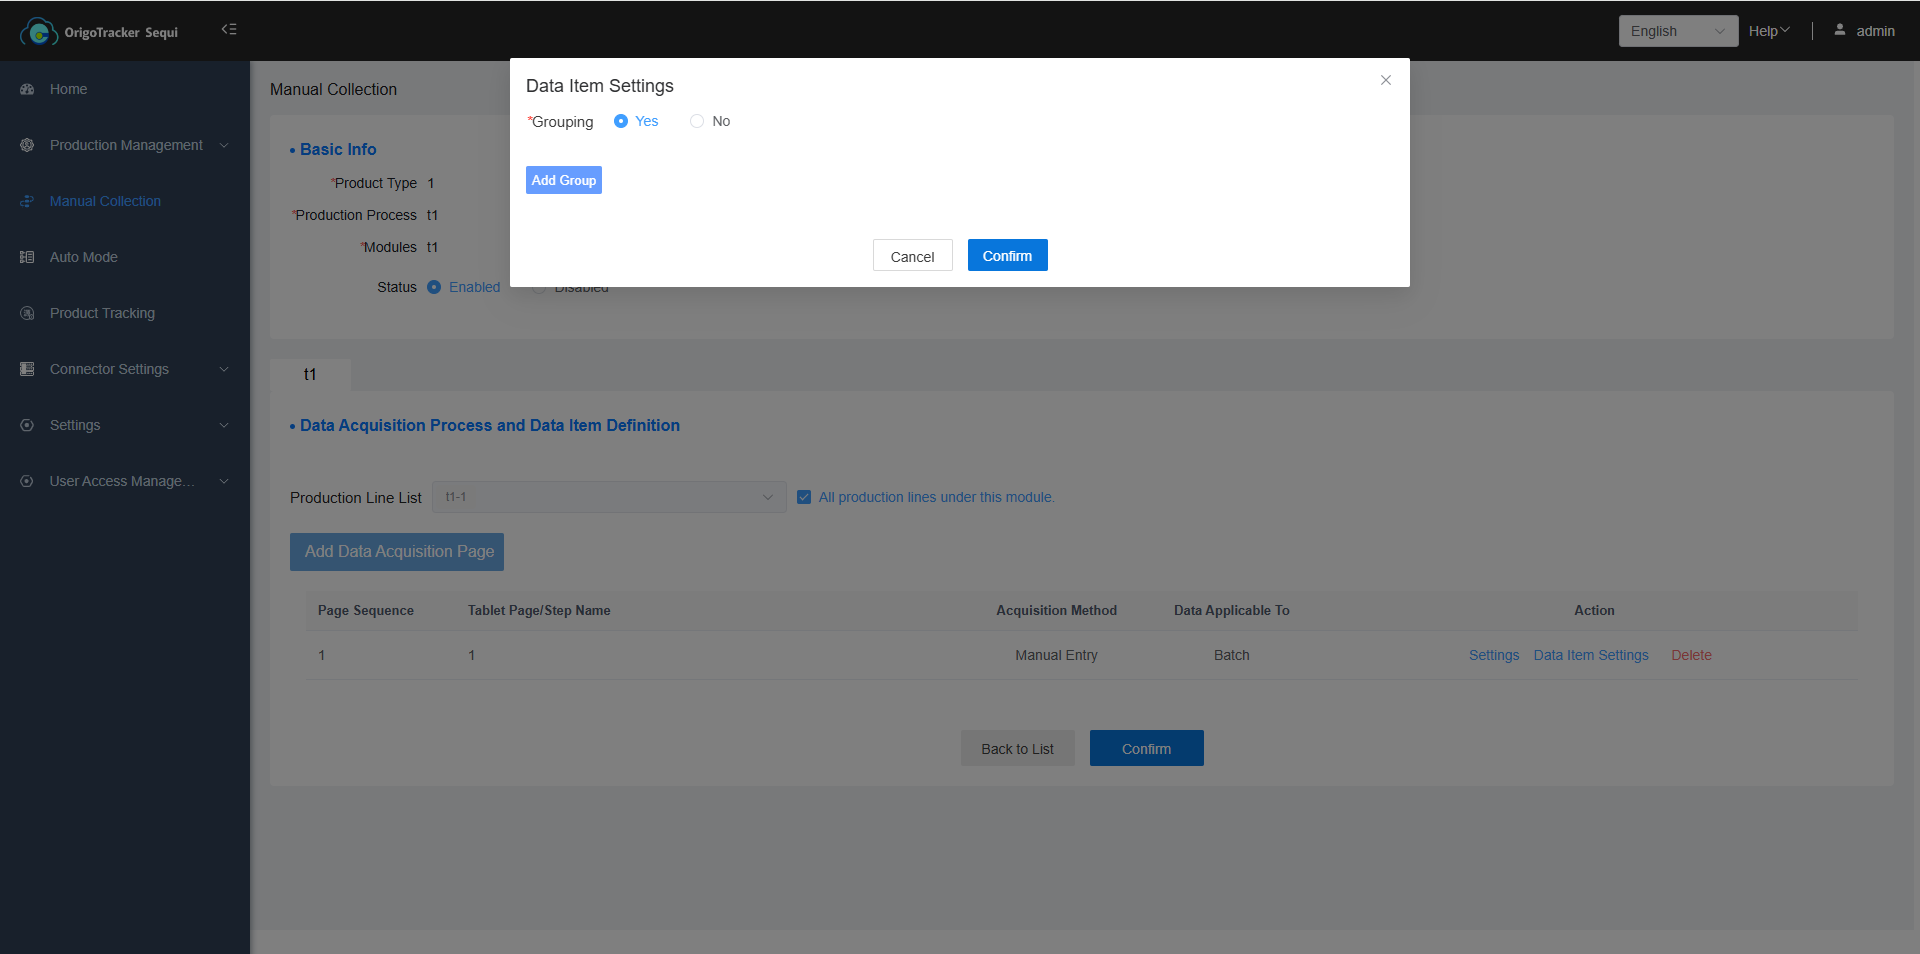Image resolution: width=1920 pixels, height=954 pixels.
Task: Open the English language dropdown
Action: tap(1677, 31)
